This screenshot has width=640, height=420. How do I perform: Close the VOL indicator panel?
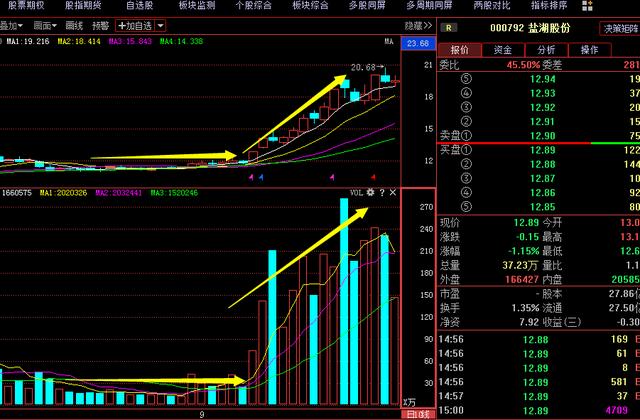tap(393, 192)
